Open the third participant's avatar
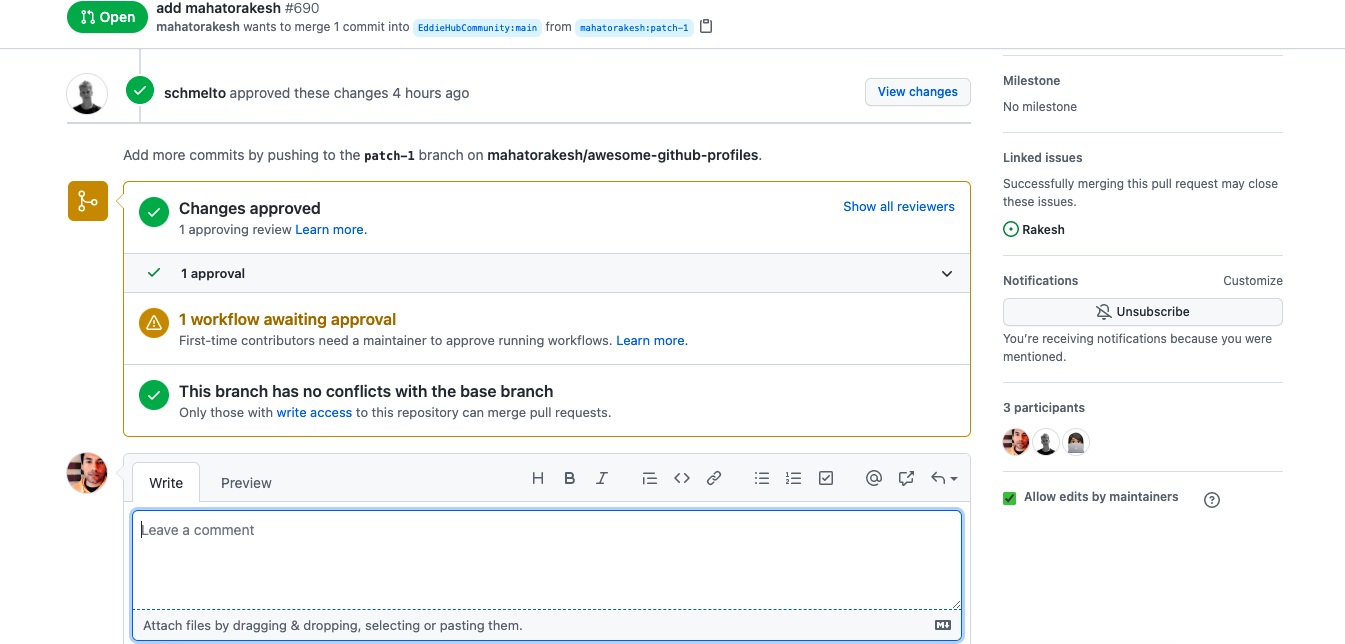The width and height of the screenshot is (1345, 644). [1076, 442]
